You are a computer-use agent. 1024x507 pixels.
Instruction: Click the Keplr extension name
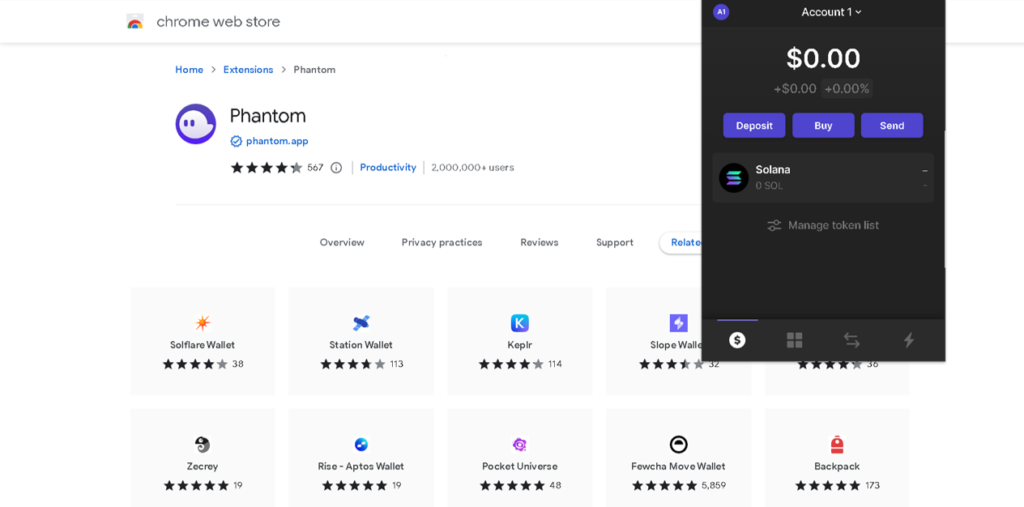[x=520, y=345]
